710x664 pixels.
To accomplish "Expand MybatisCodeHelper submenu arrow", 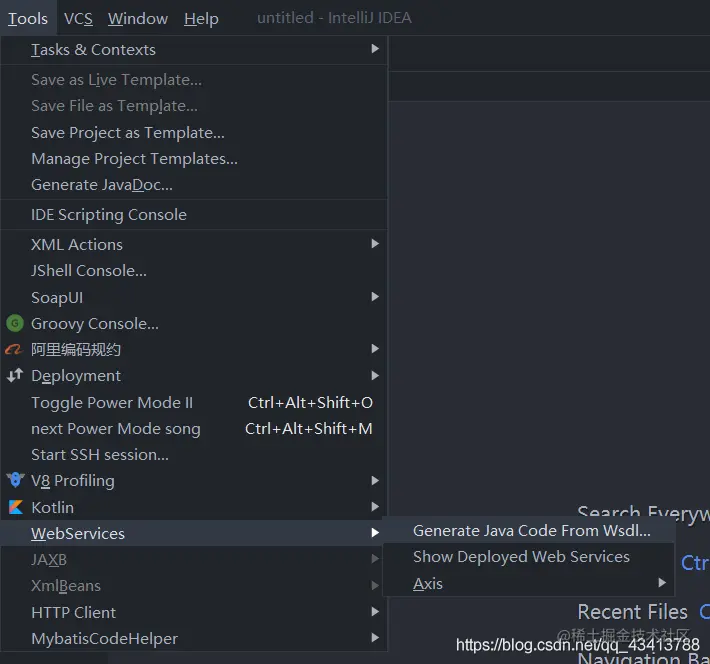I will click(x=375, y=638).
